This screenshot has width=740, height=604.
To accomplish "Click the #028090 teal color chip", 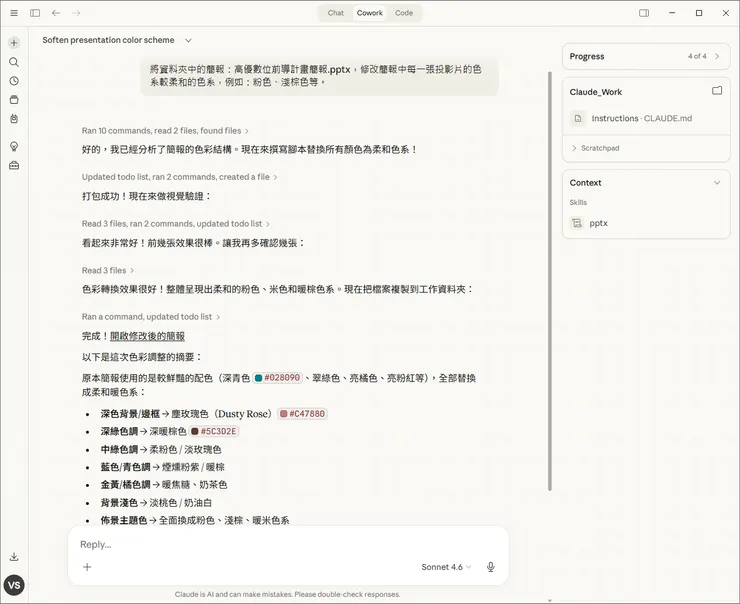I will [x=278, y=378].
